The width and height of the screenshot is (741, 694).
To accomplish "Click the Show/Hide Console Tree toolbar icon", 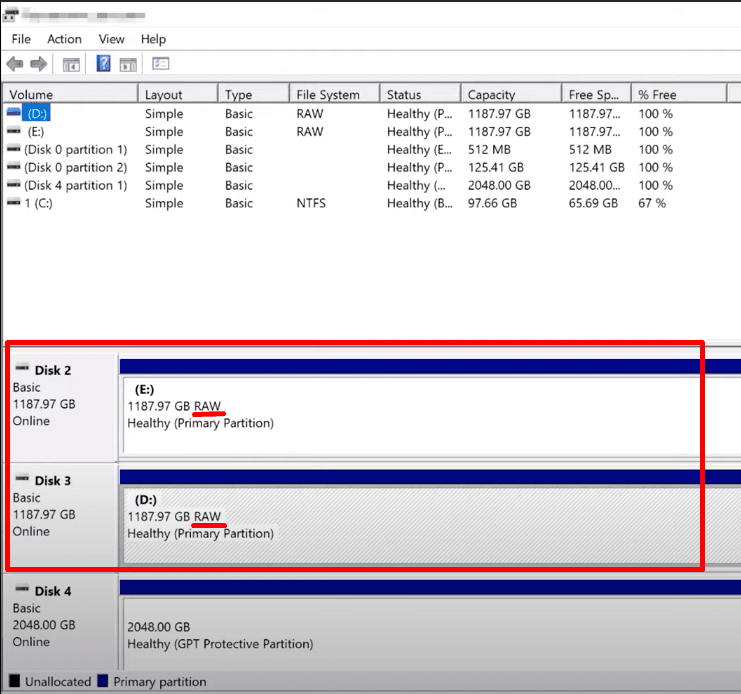I will point(71,64).
